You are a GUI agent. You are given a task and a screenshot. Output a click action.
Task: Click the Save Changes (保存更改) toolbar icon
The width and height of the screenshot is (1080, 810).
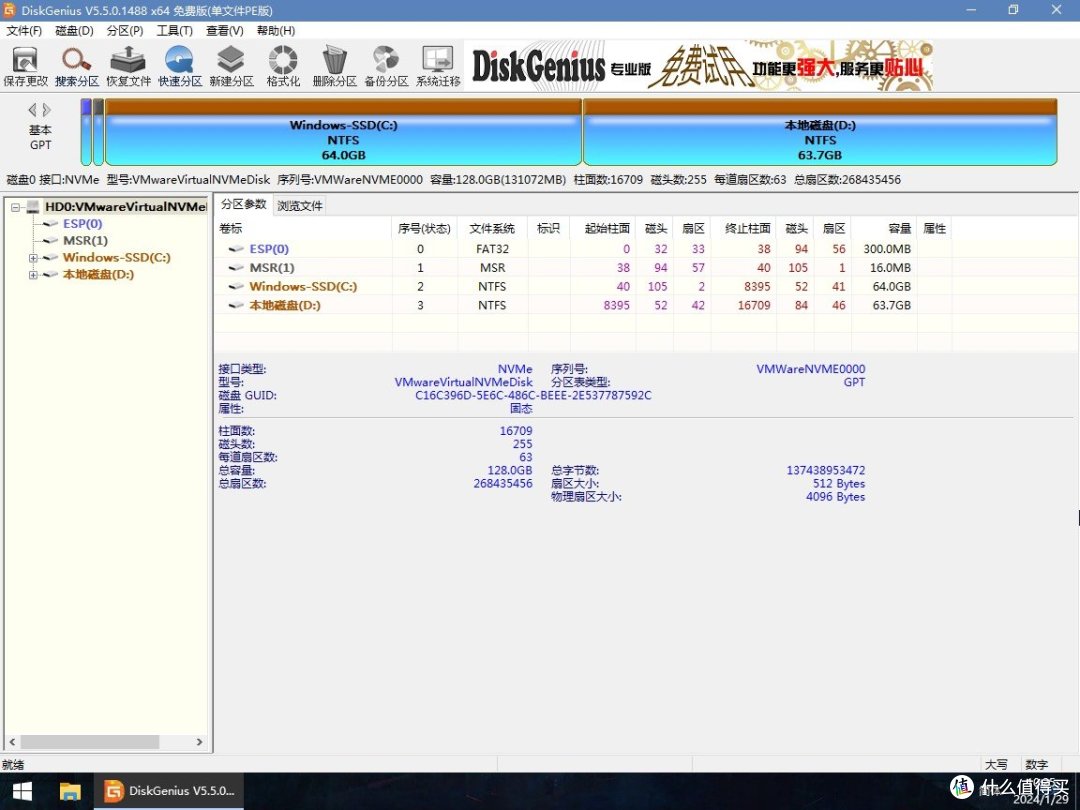(25, 67)
